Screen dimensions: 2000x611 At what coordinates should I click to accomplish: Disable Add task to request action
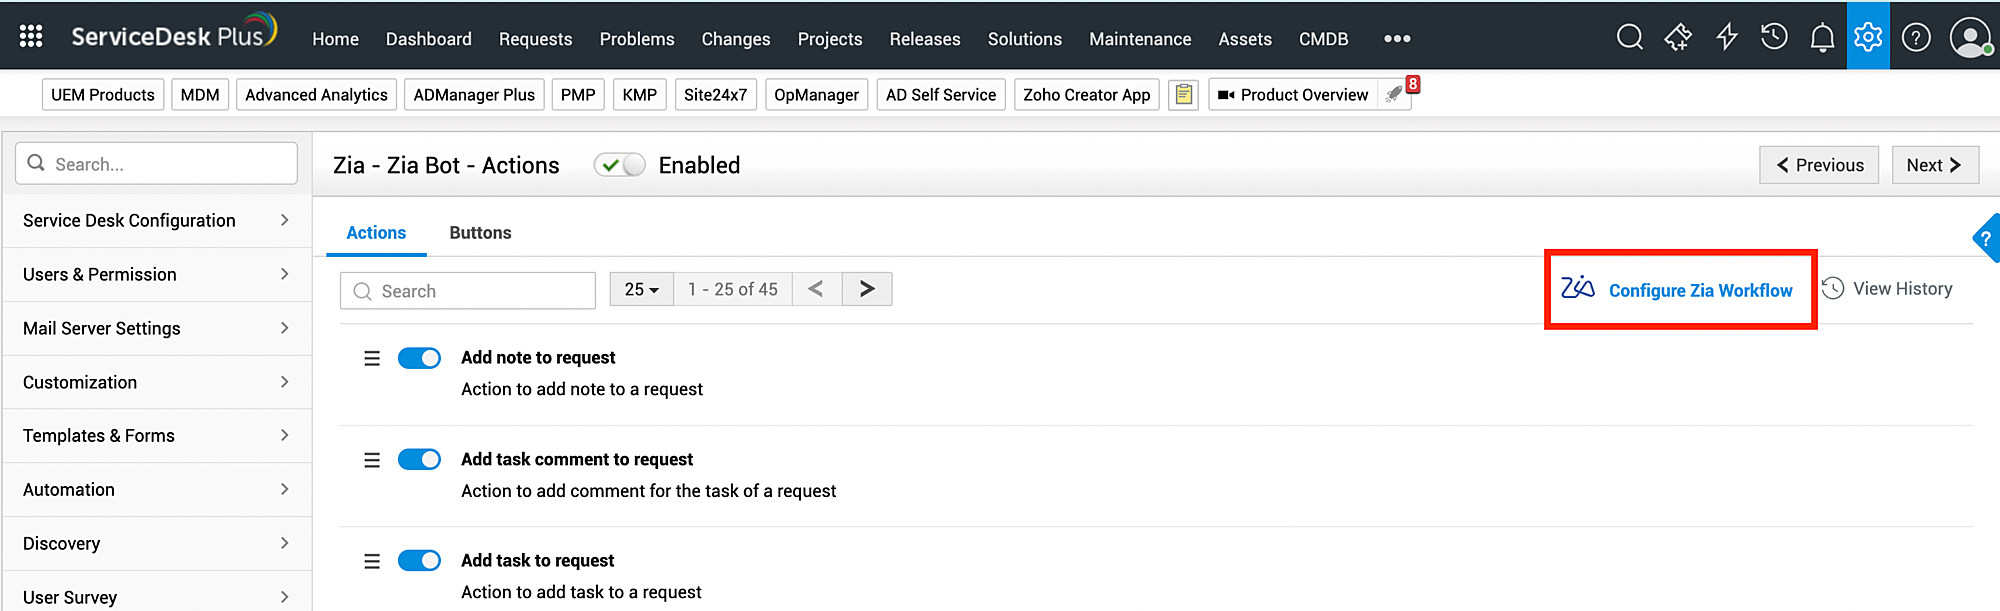pos(419,560)
